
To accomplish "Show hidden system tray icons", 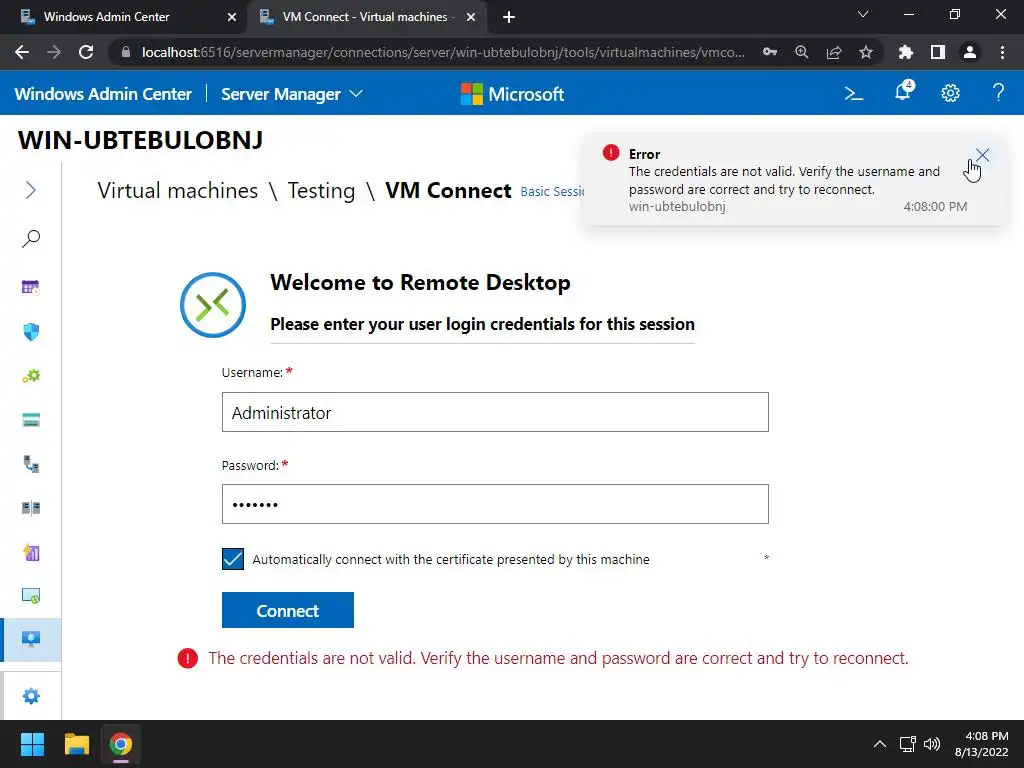I will [x=880, y=744].
